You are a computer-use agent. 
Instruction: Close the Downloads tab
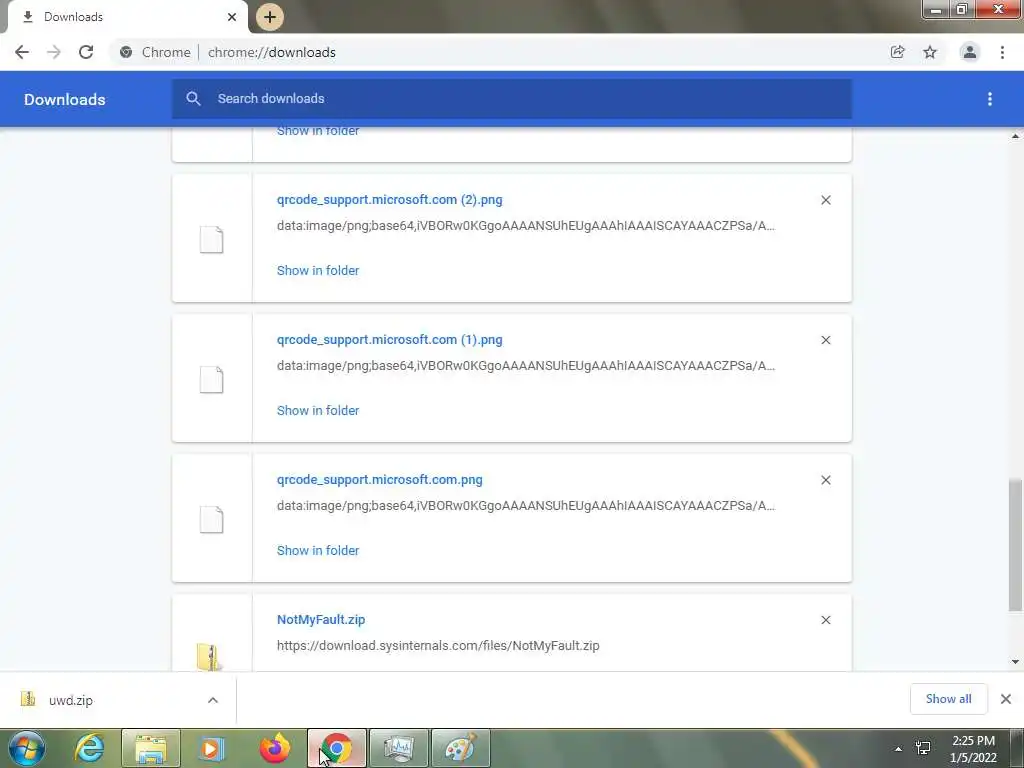tap(232, 17)
